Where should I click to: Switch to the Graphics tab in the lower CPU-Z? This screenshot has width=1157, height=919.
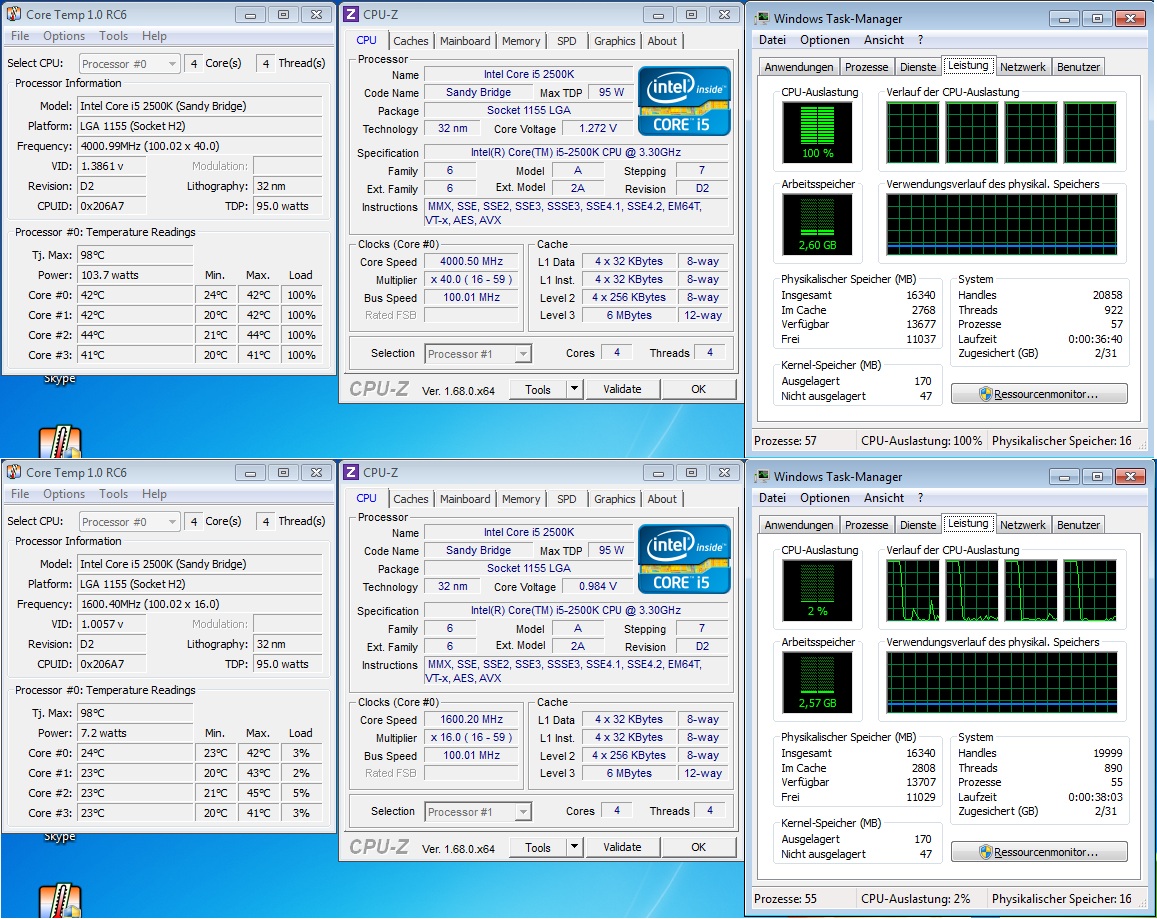coord(615,498)
